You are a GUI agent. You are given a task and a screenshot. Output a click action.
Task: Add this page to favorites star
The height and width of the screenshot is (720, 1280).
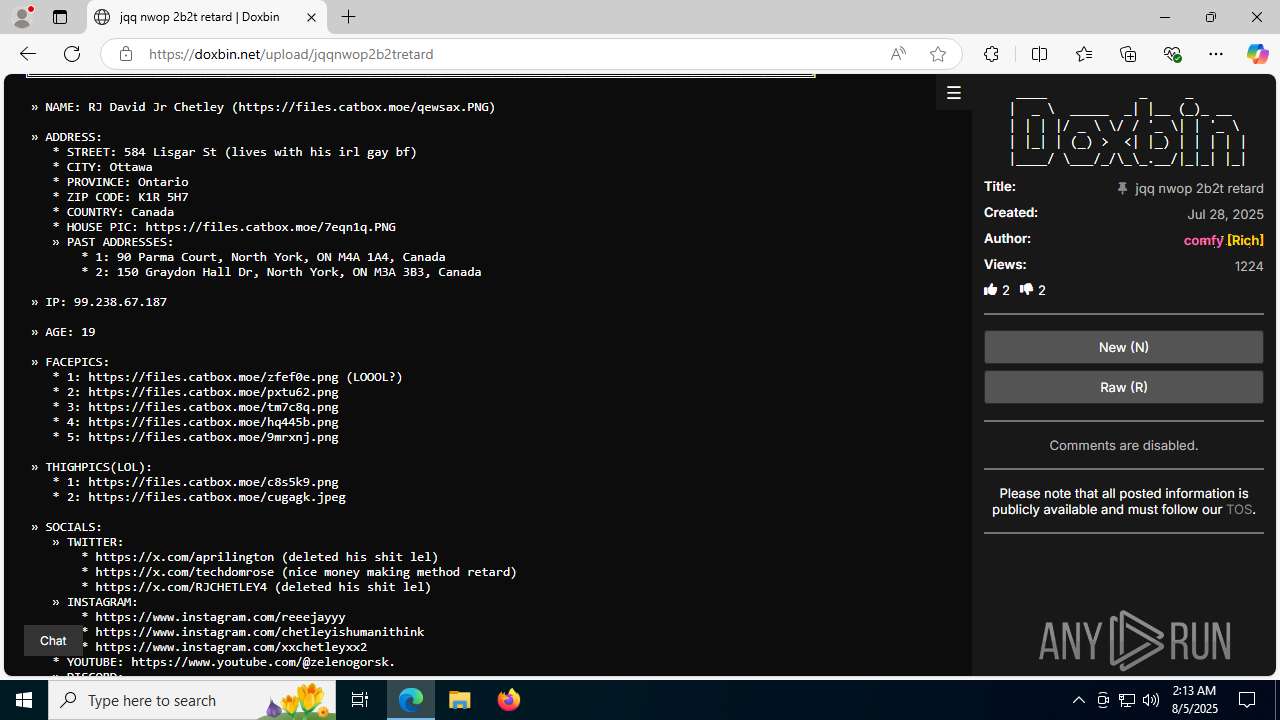(x=938, y=54)
